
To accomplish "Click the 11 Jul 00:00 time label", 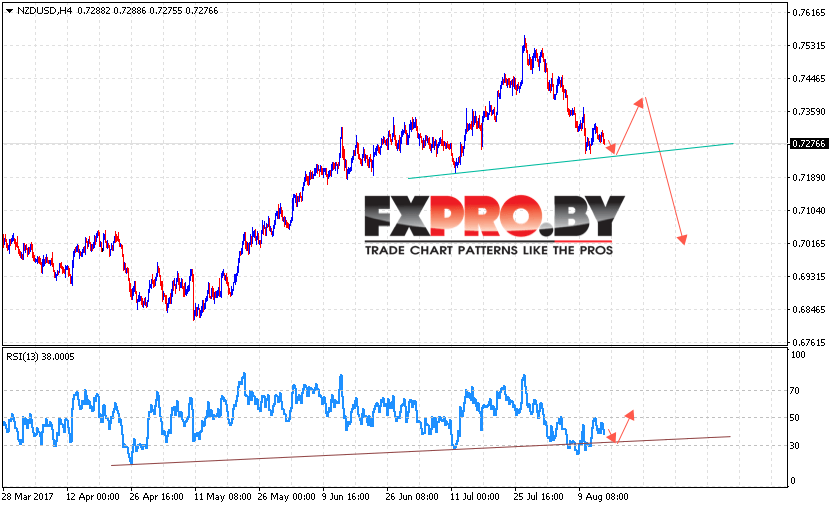I will pos(474,496).
